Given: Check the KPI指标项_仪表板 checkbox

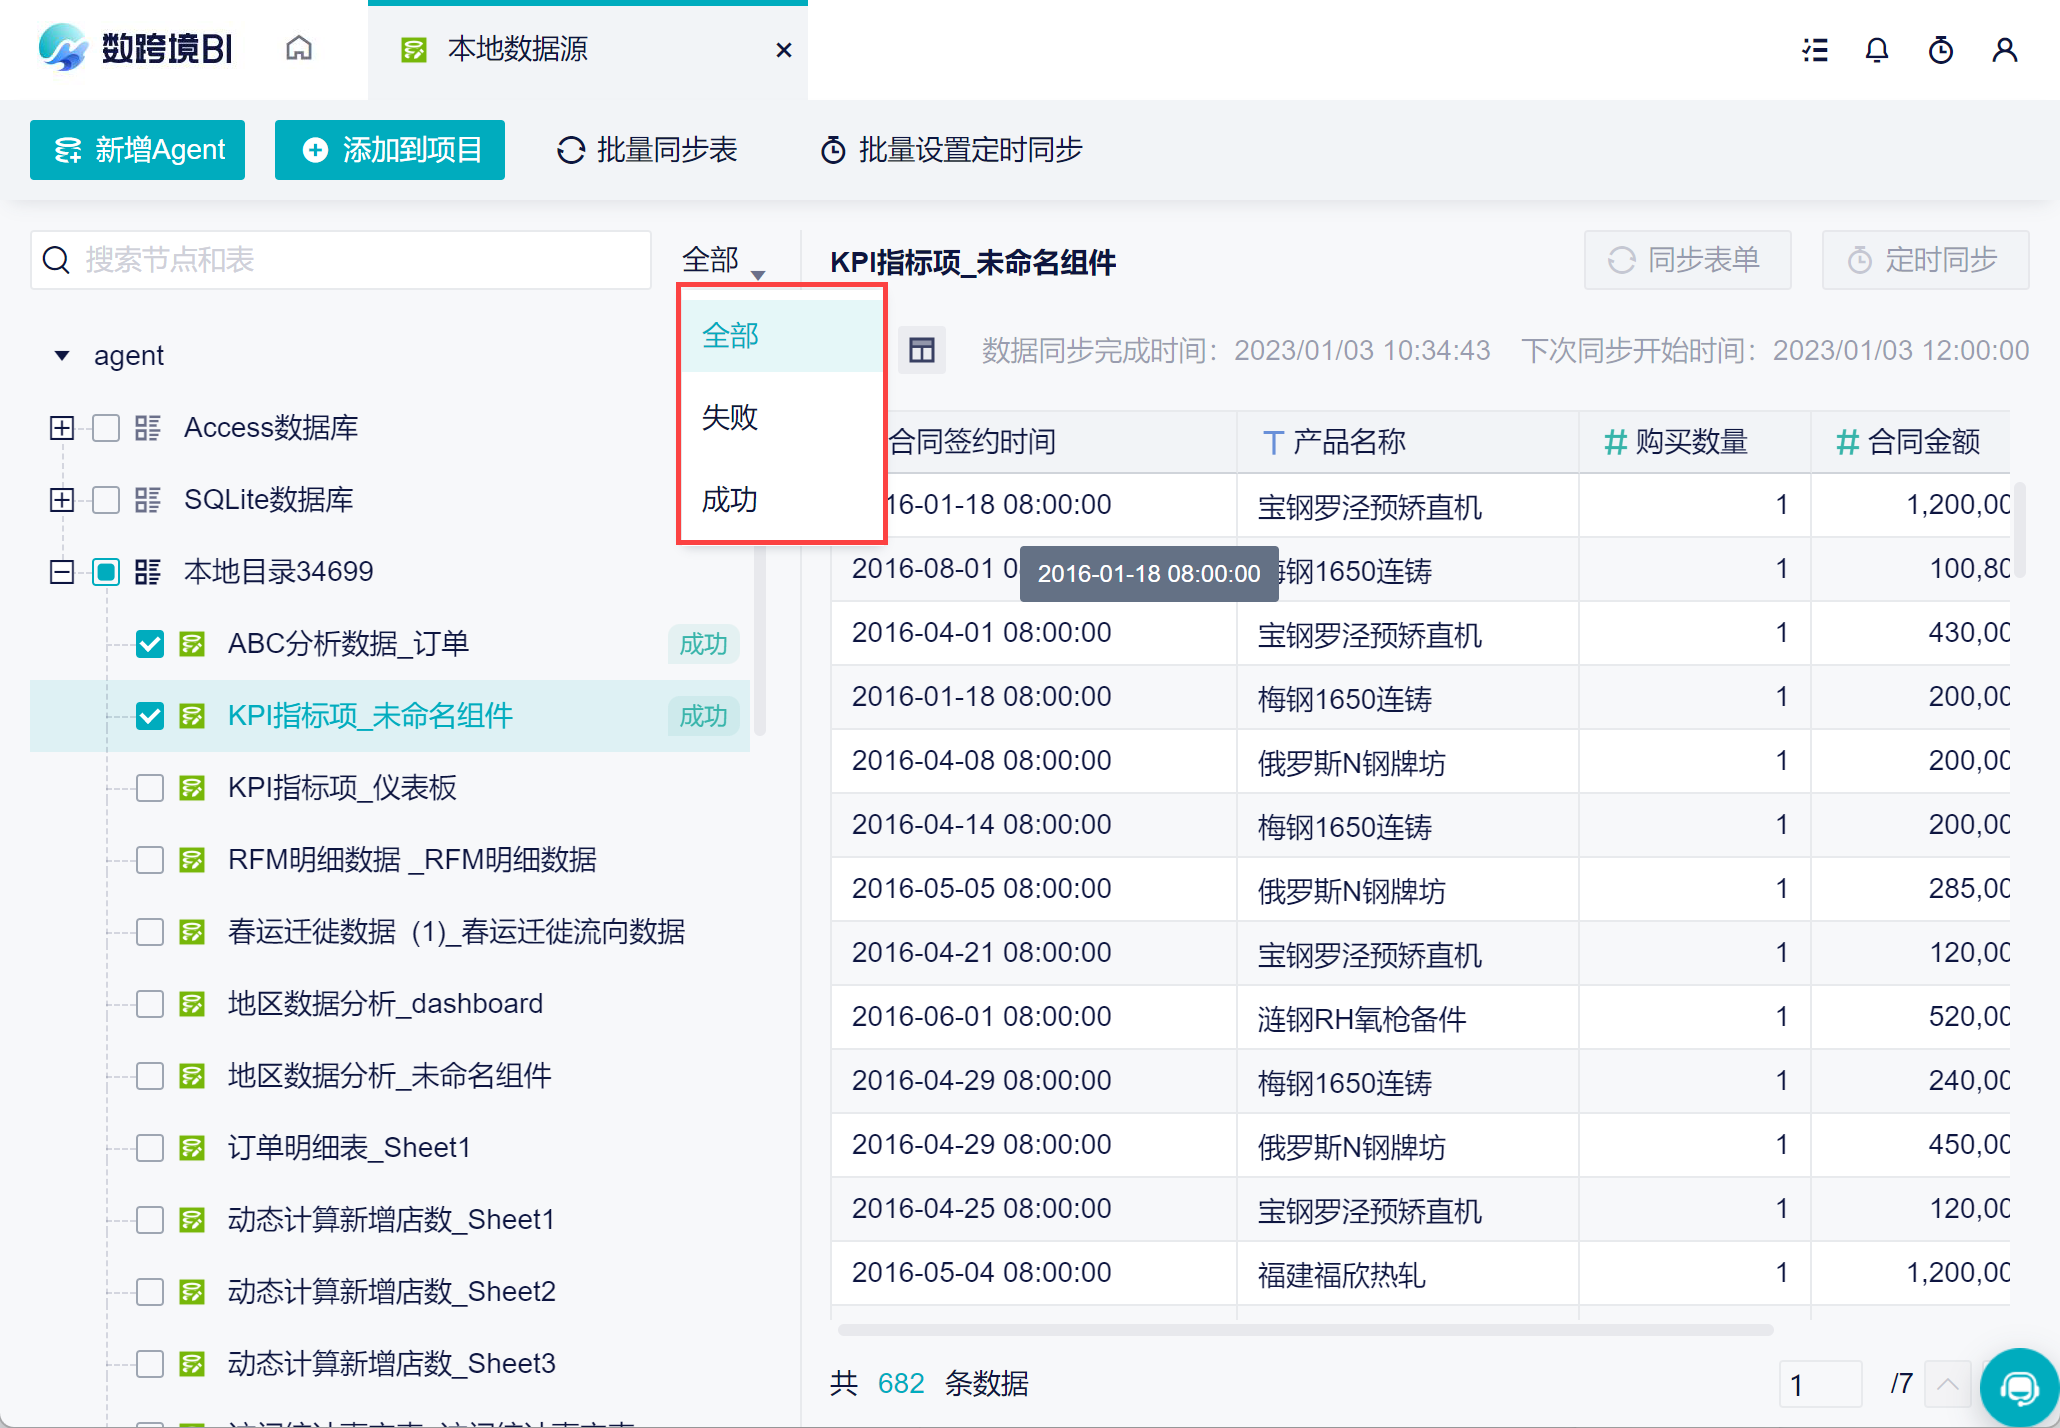Looking at the screenshot, I should 150,788.
